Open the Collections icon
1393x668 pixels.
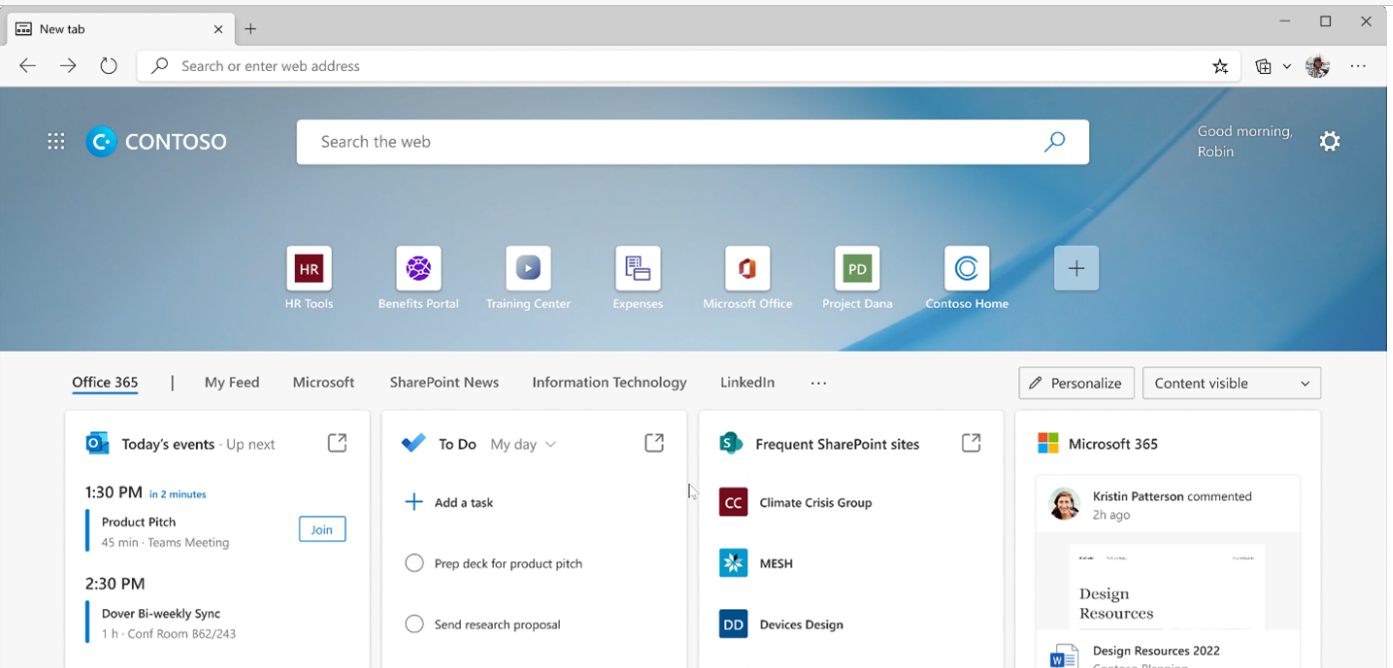point(1263,66)
